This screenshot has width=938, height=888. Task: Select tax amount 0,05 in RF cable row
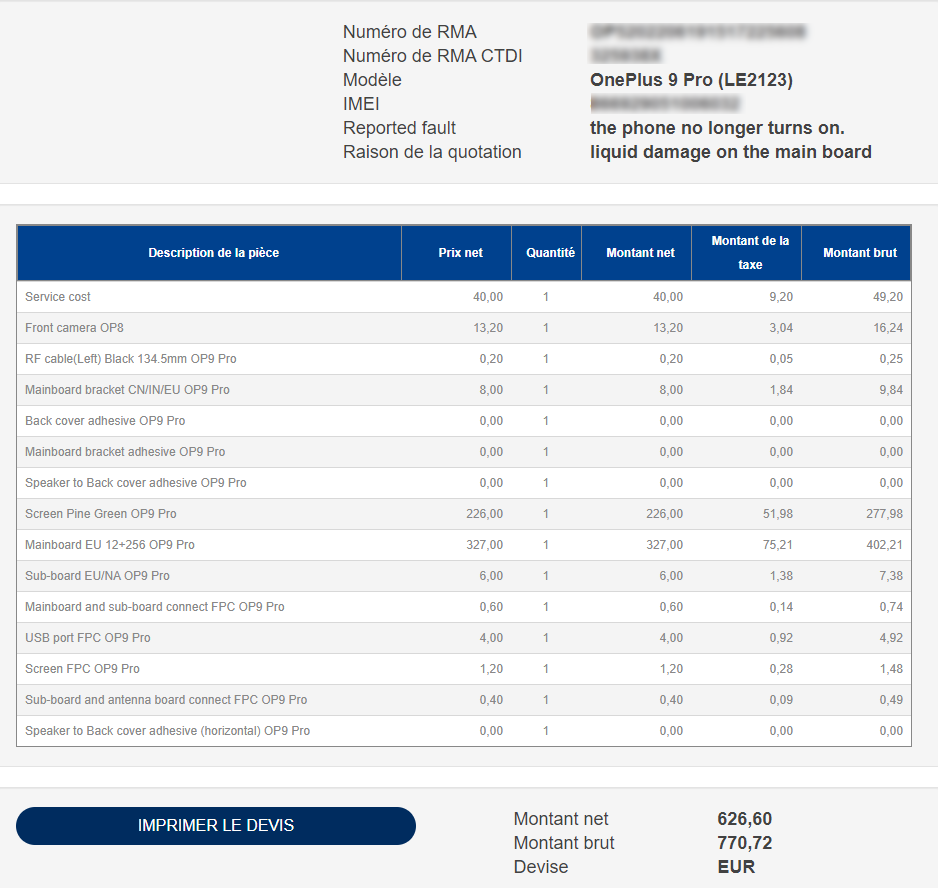(x=781, y=359)
